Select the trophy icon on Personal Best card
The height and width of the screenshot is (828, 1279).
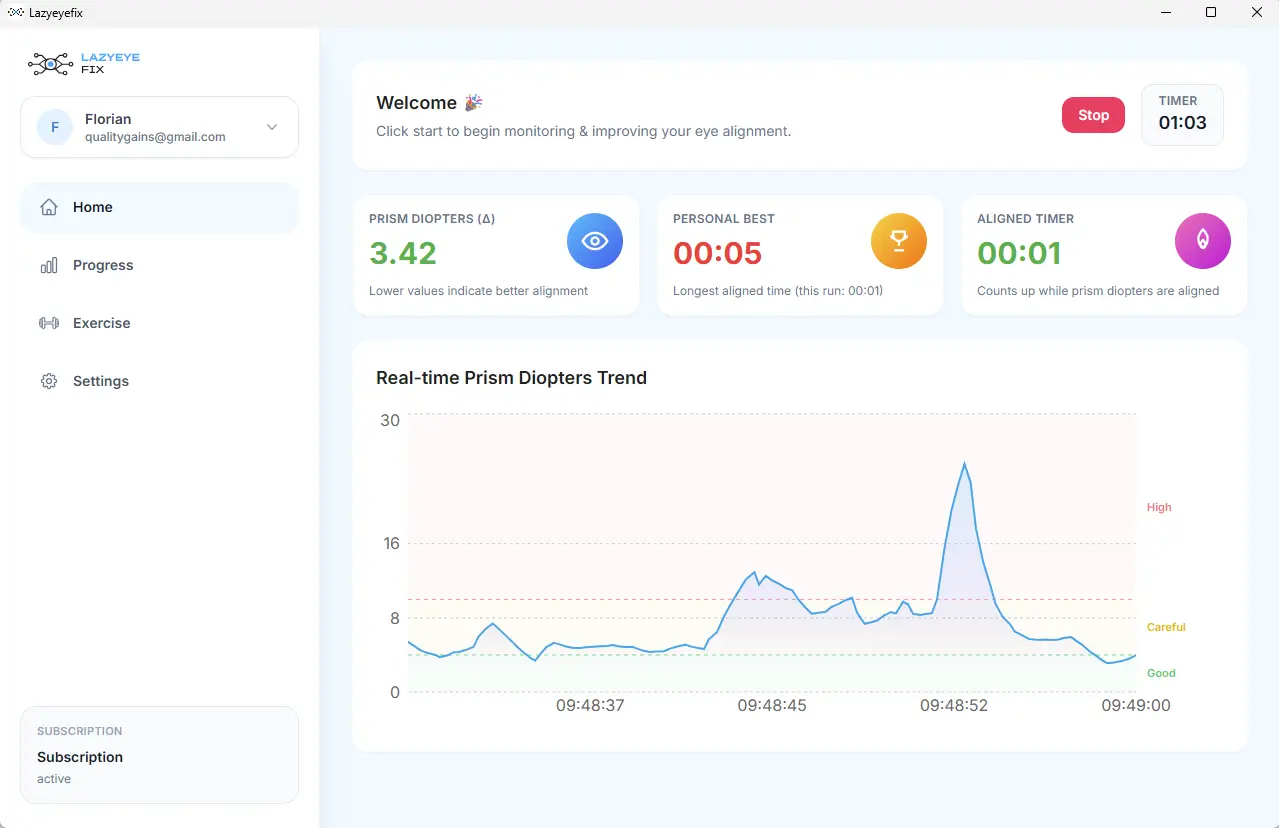pyautogui.click(x=898, y=240)
